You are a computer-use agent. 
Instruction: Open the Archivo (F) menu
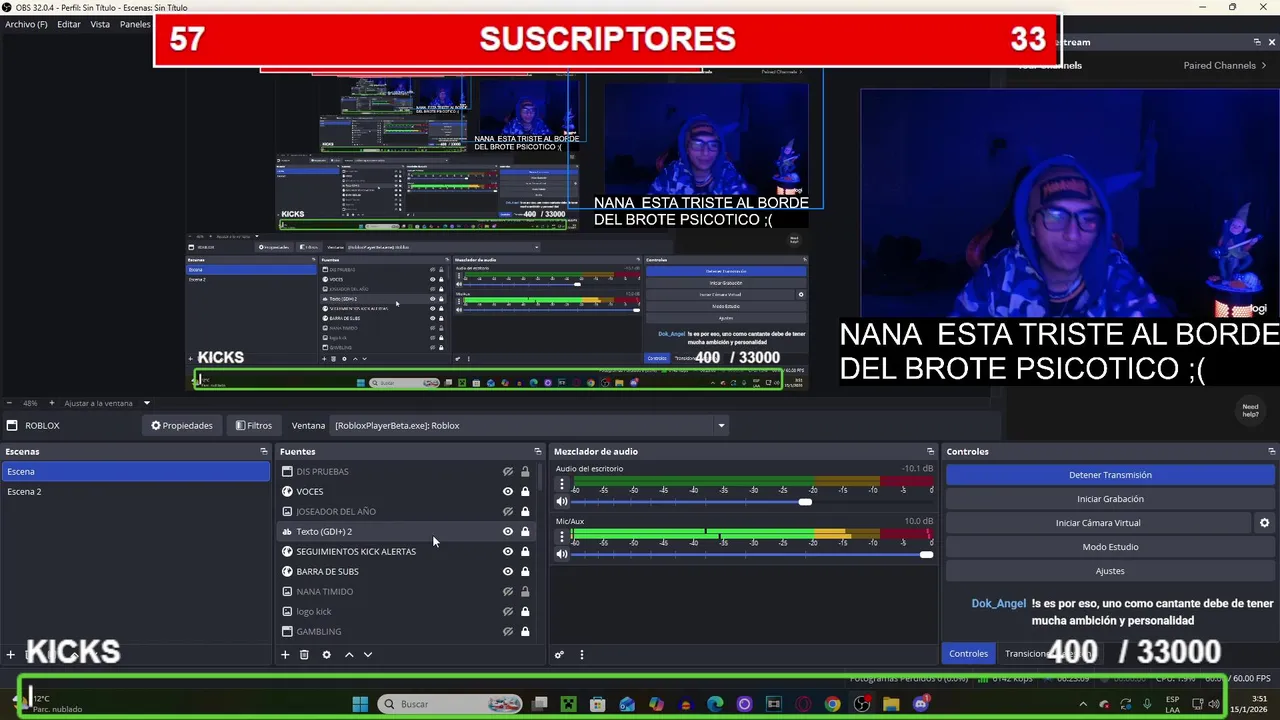(x=26, y=24)
